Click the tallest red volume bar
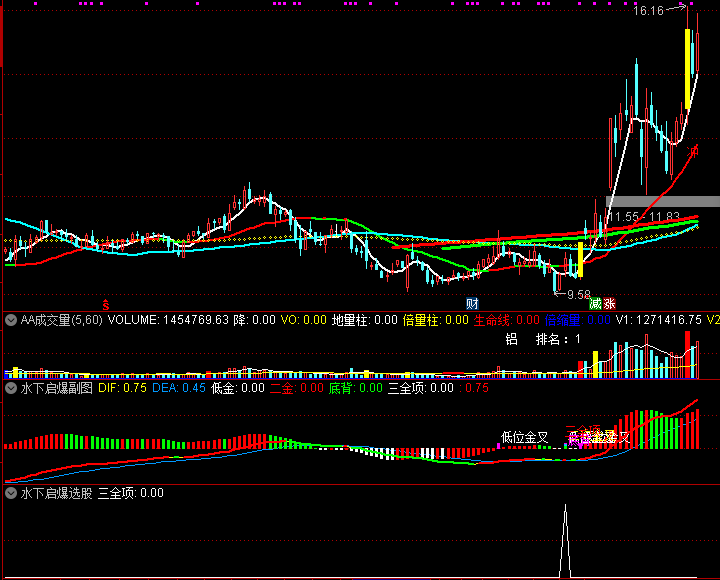 click(687, 355)
